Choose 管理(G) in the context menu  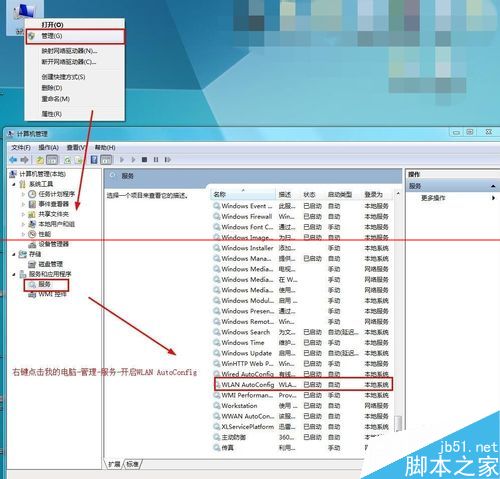(x=75, y=36)
